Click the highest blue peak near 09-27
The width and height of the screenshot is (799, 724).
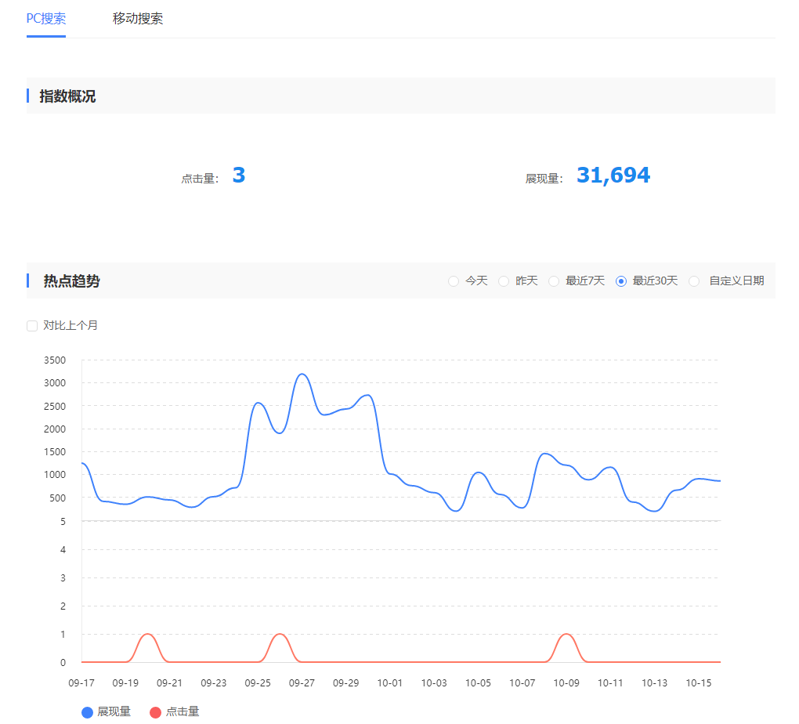pos(302,375)
